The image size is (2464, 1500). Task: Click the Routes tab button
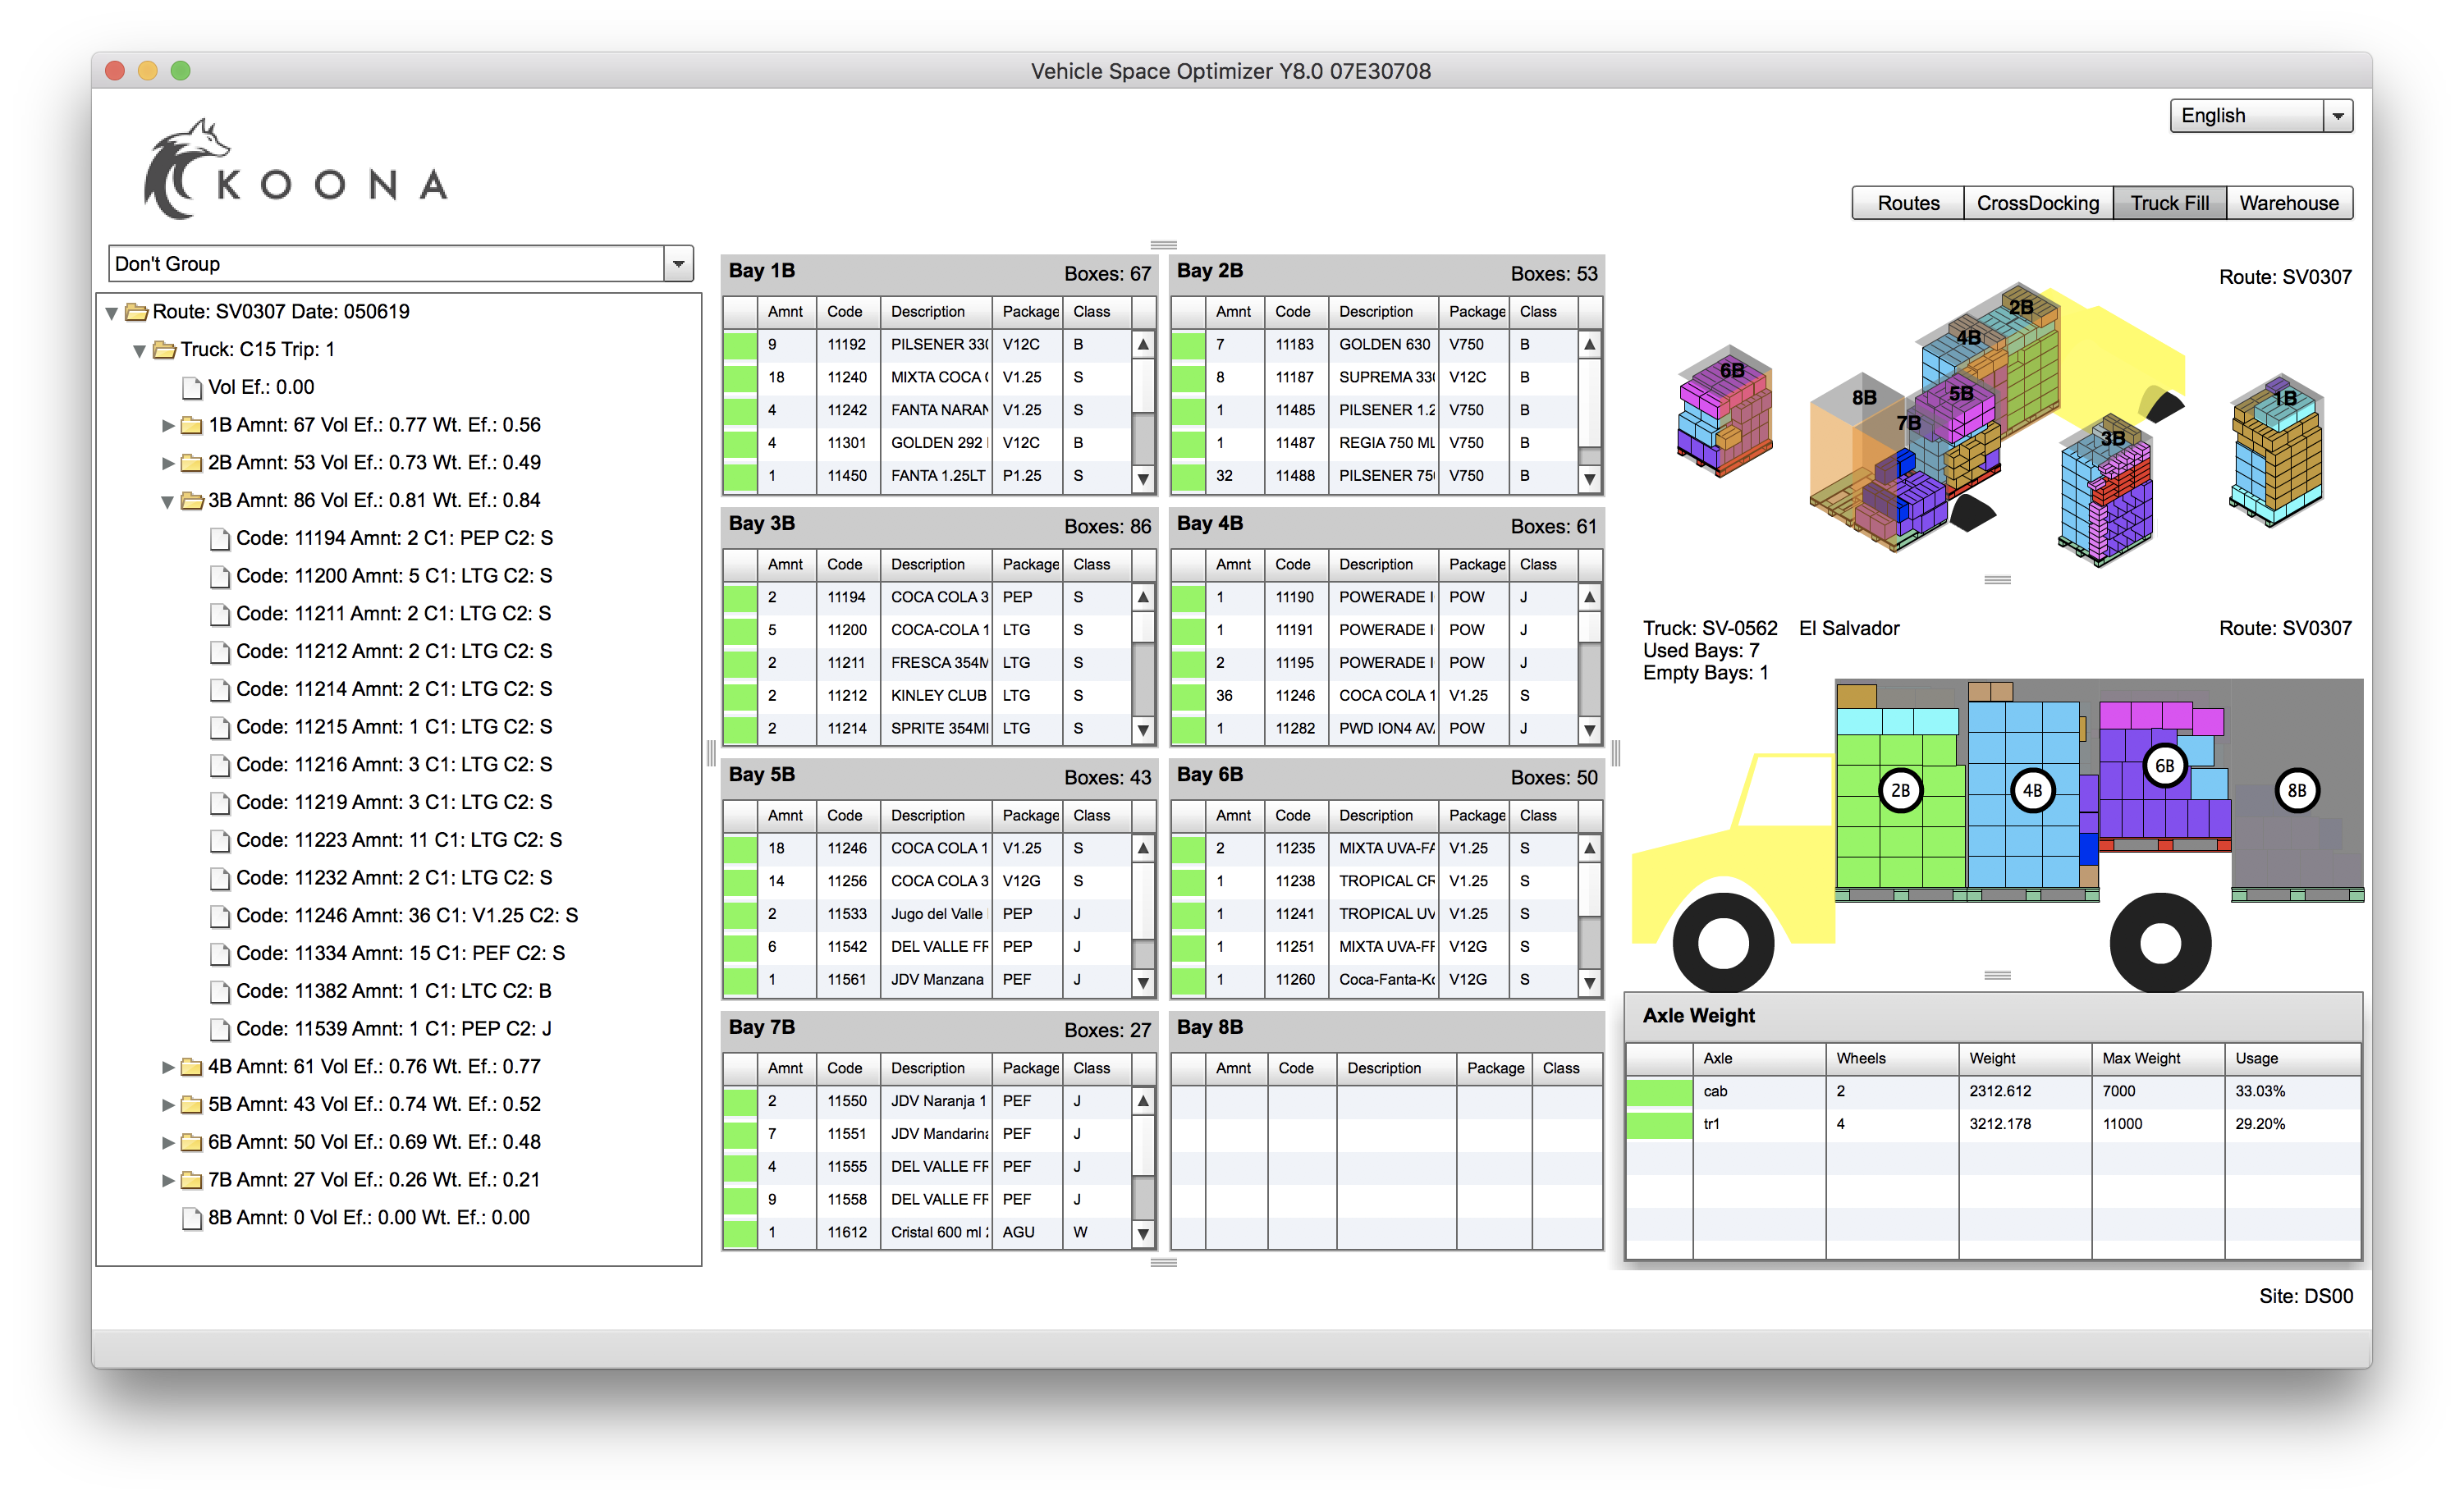click(1904, 201)
